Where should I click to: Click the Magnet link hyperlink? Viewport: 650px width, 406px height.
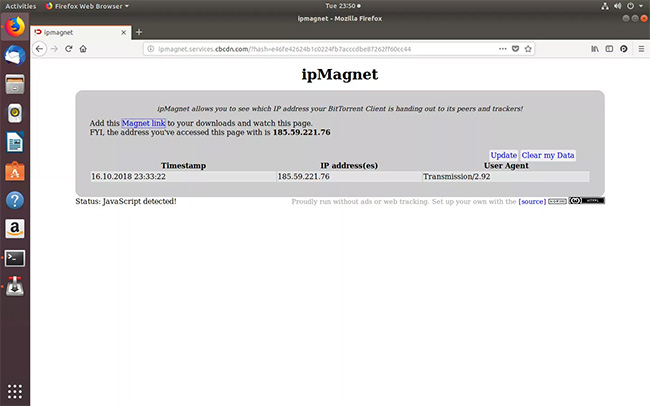[143, 123]
